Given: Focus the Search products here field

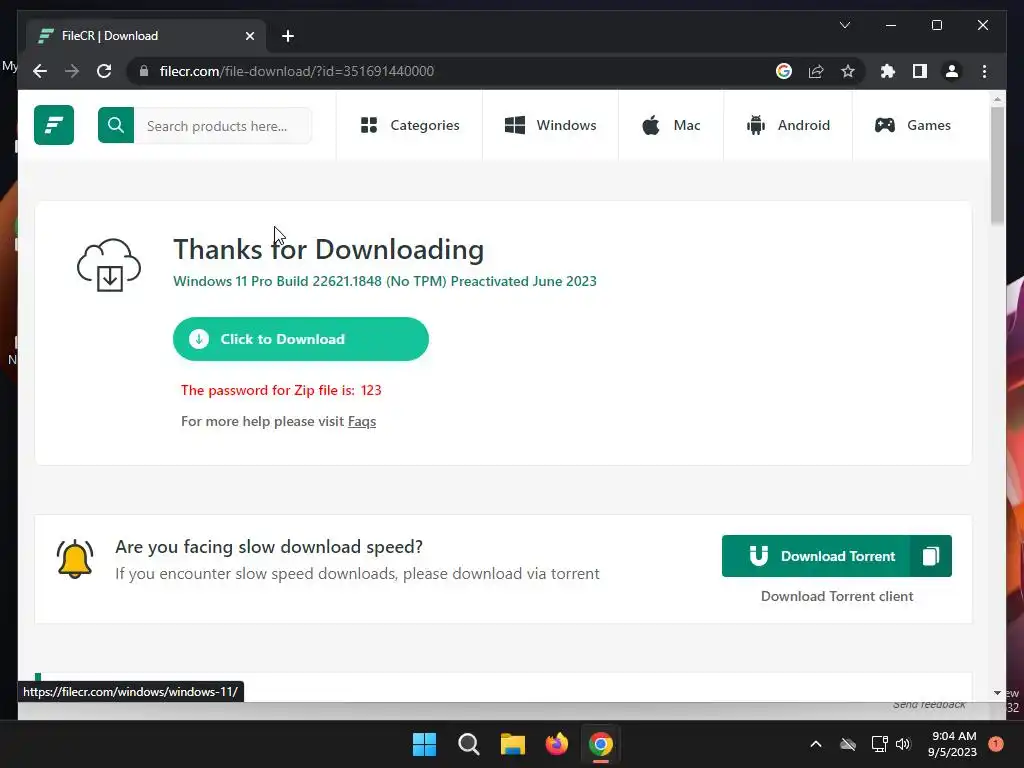Looking at the screenshot, I should click(223, 125).
